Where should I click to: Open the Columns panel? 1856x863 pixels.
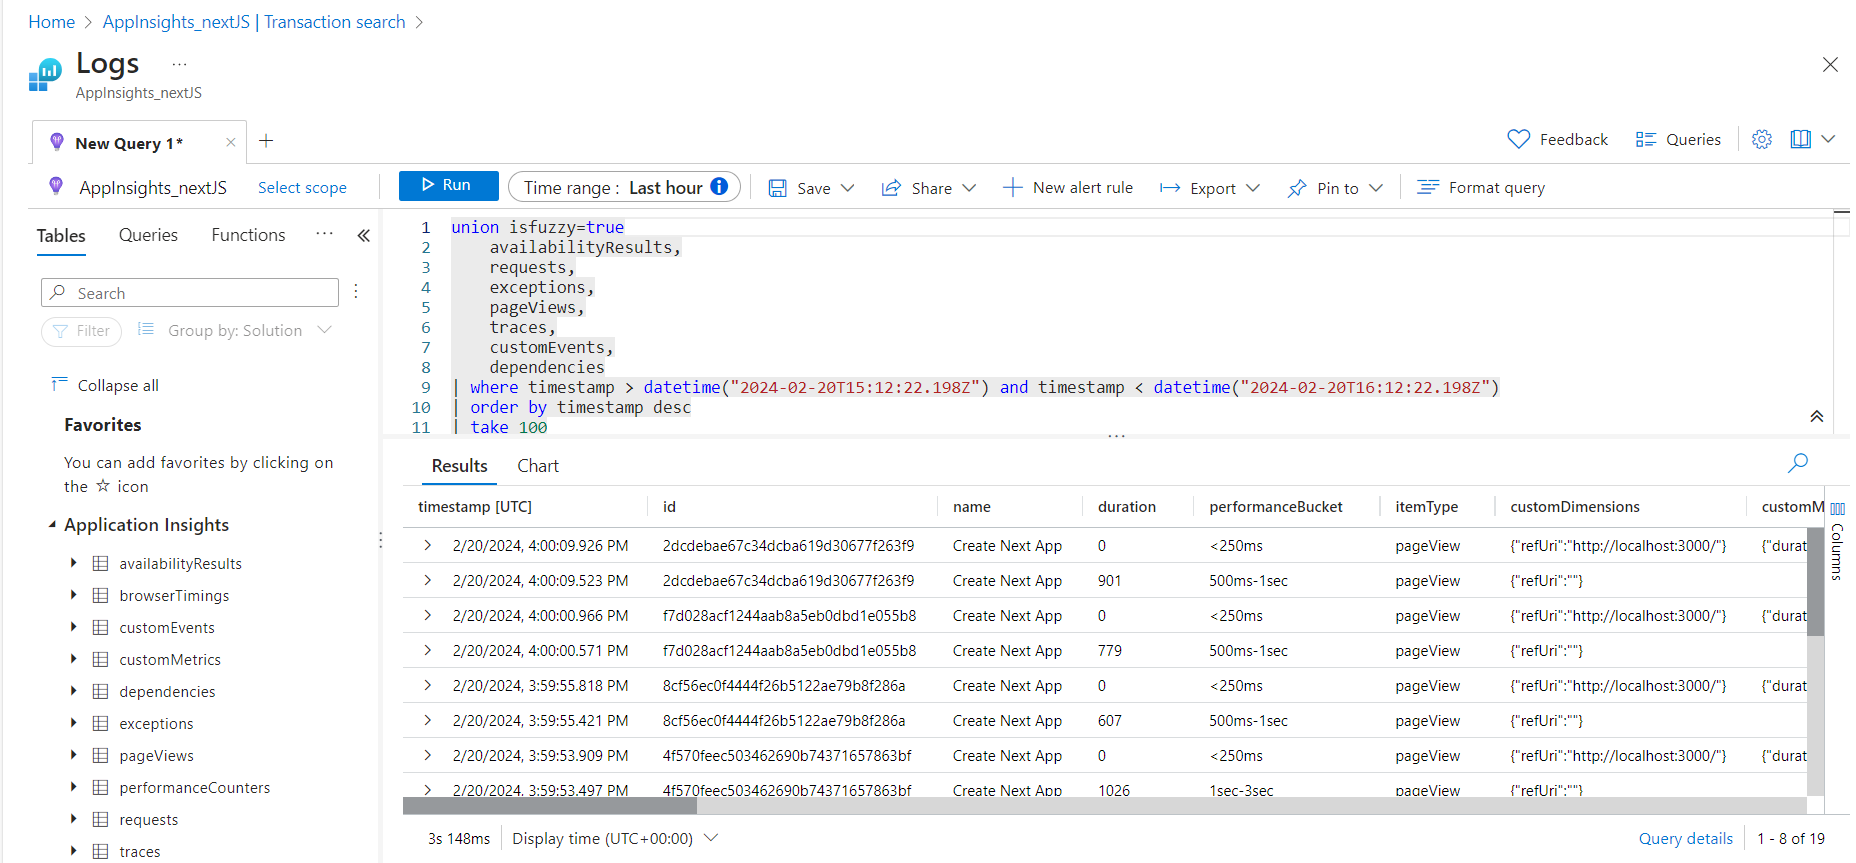1838,541
